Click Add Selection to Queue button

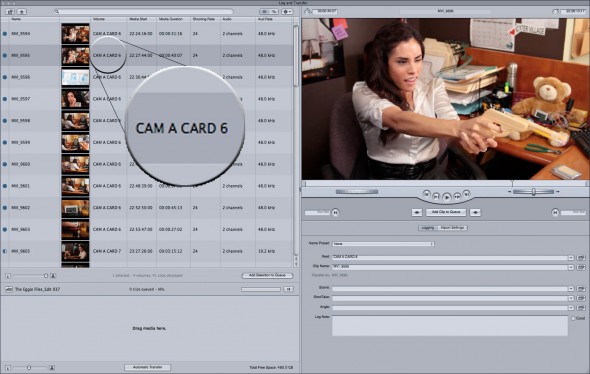coord(267,275)
